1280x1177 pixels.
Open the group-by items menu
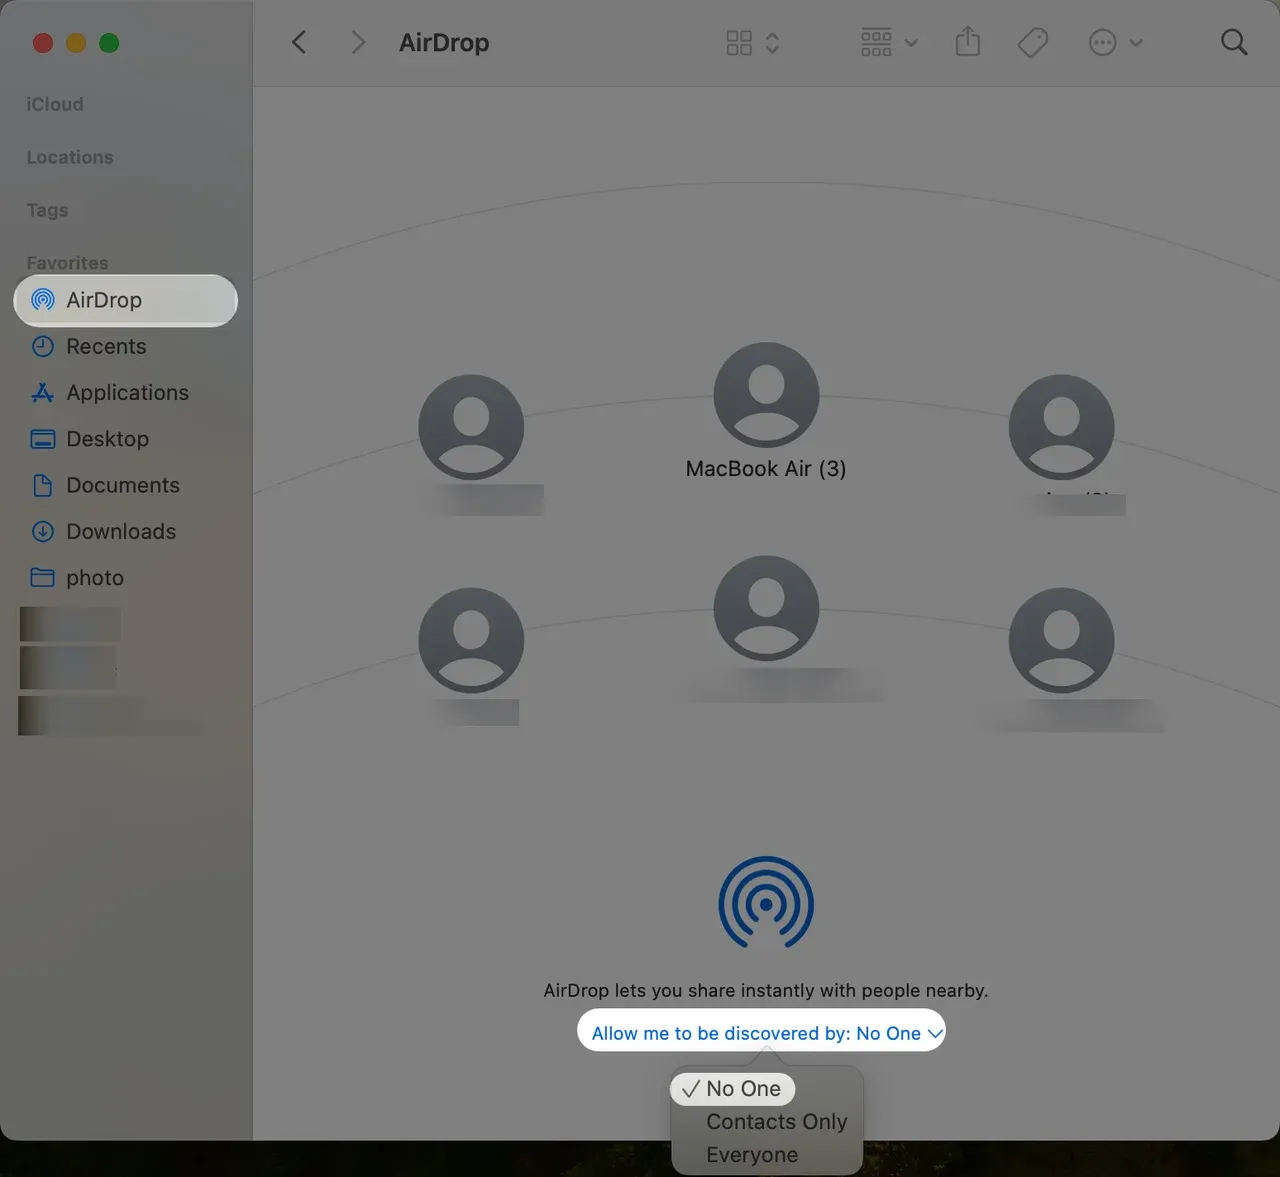point(889,43)
